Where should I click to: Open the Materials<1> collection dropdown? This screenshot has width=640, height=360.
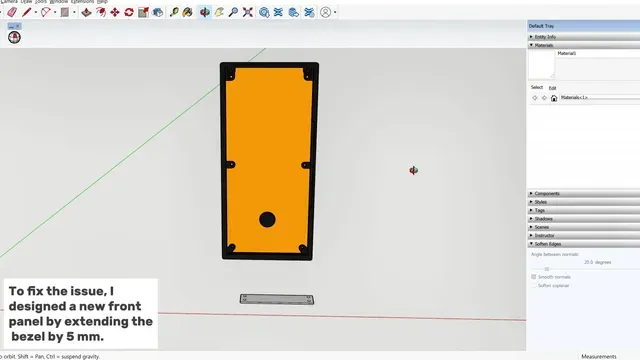click(600, 98)
